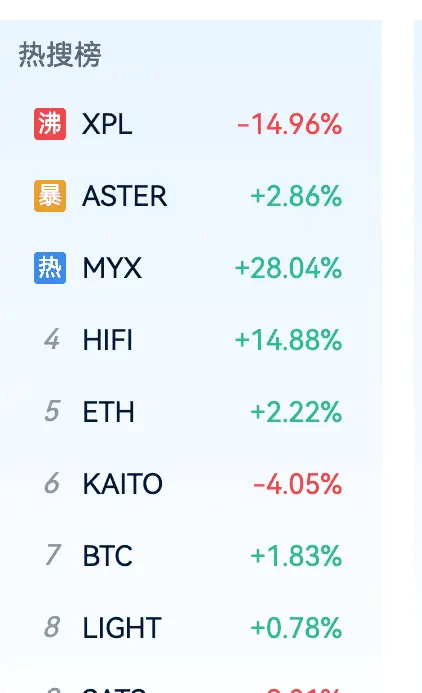Viewport: 422px width, 693px height.
Task: Click the orange 暴 badge next to ASTER
Action: pyautogui.click(x=50, y=196)
